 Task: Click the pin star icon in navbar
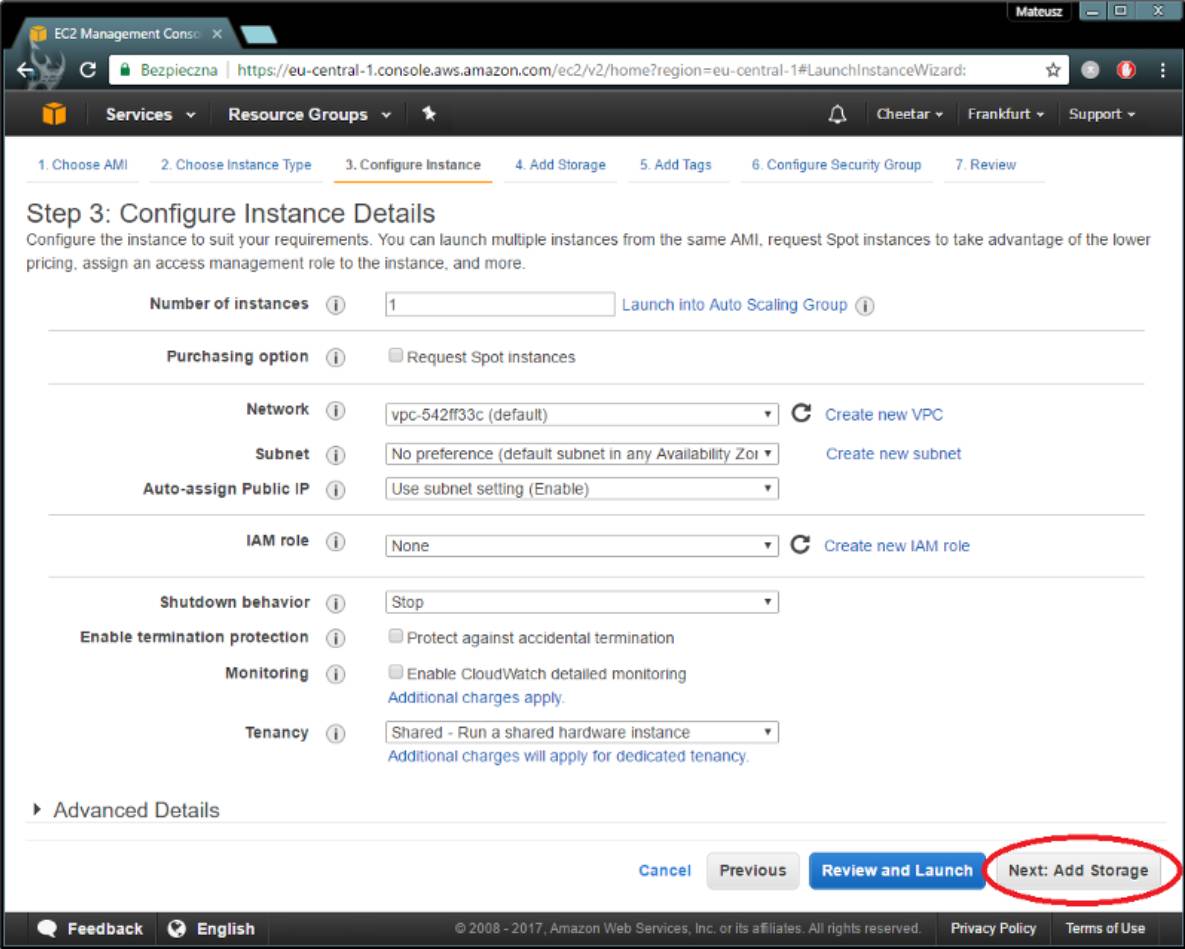[x=429, y=114]
